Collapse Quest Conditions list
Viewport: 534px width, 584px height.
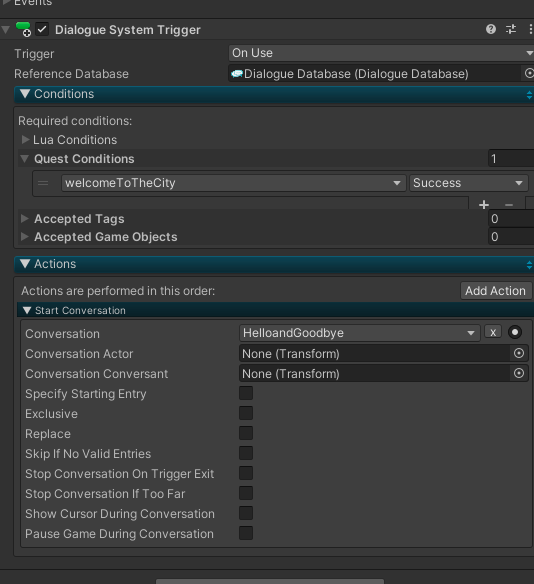(25, 159)
